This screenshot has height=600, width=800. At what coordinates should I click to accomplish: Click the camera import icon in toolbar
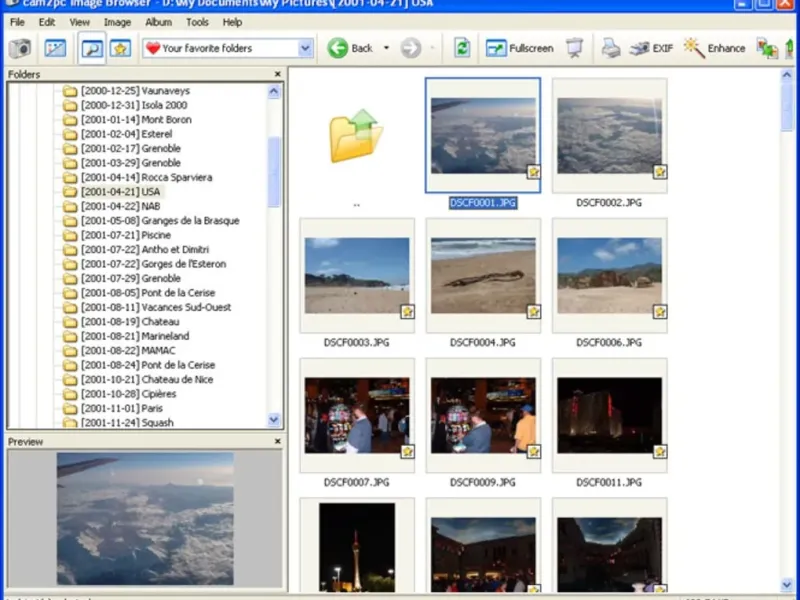click(x=20, y=48)
